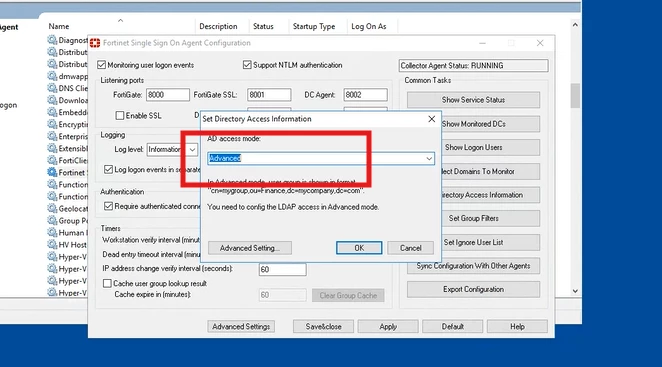Click Sync Configuration With Other Agents
This screenshot has width=662, height=367.
[473, 266]
